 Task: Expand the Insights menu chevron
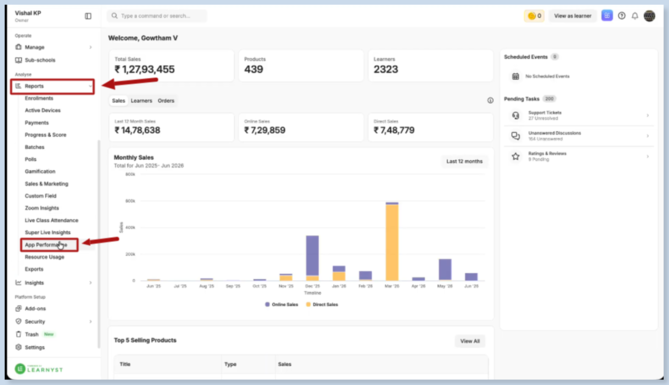point(90,283)
